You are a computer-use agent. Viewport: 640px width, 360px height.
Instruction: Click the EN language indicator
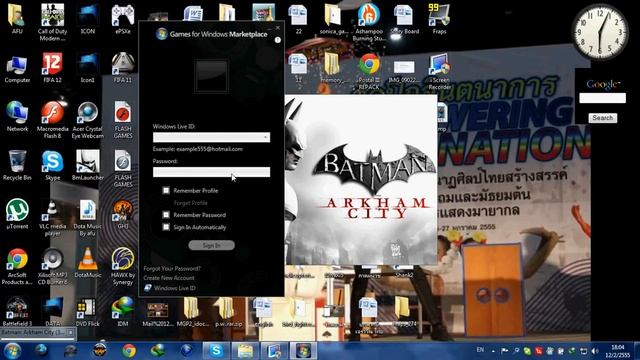pos(480,350)
